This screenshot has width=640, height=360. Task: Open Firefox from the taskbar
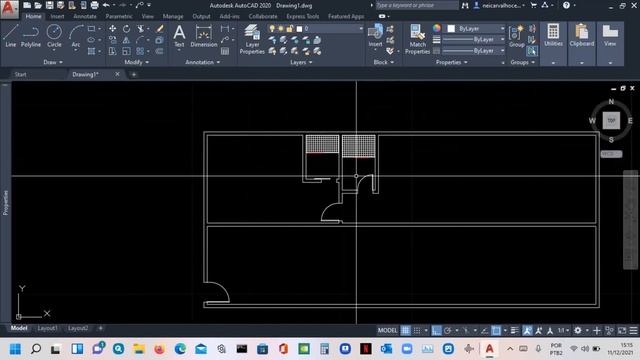pyautogui.click(x=160, y=349)
